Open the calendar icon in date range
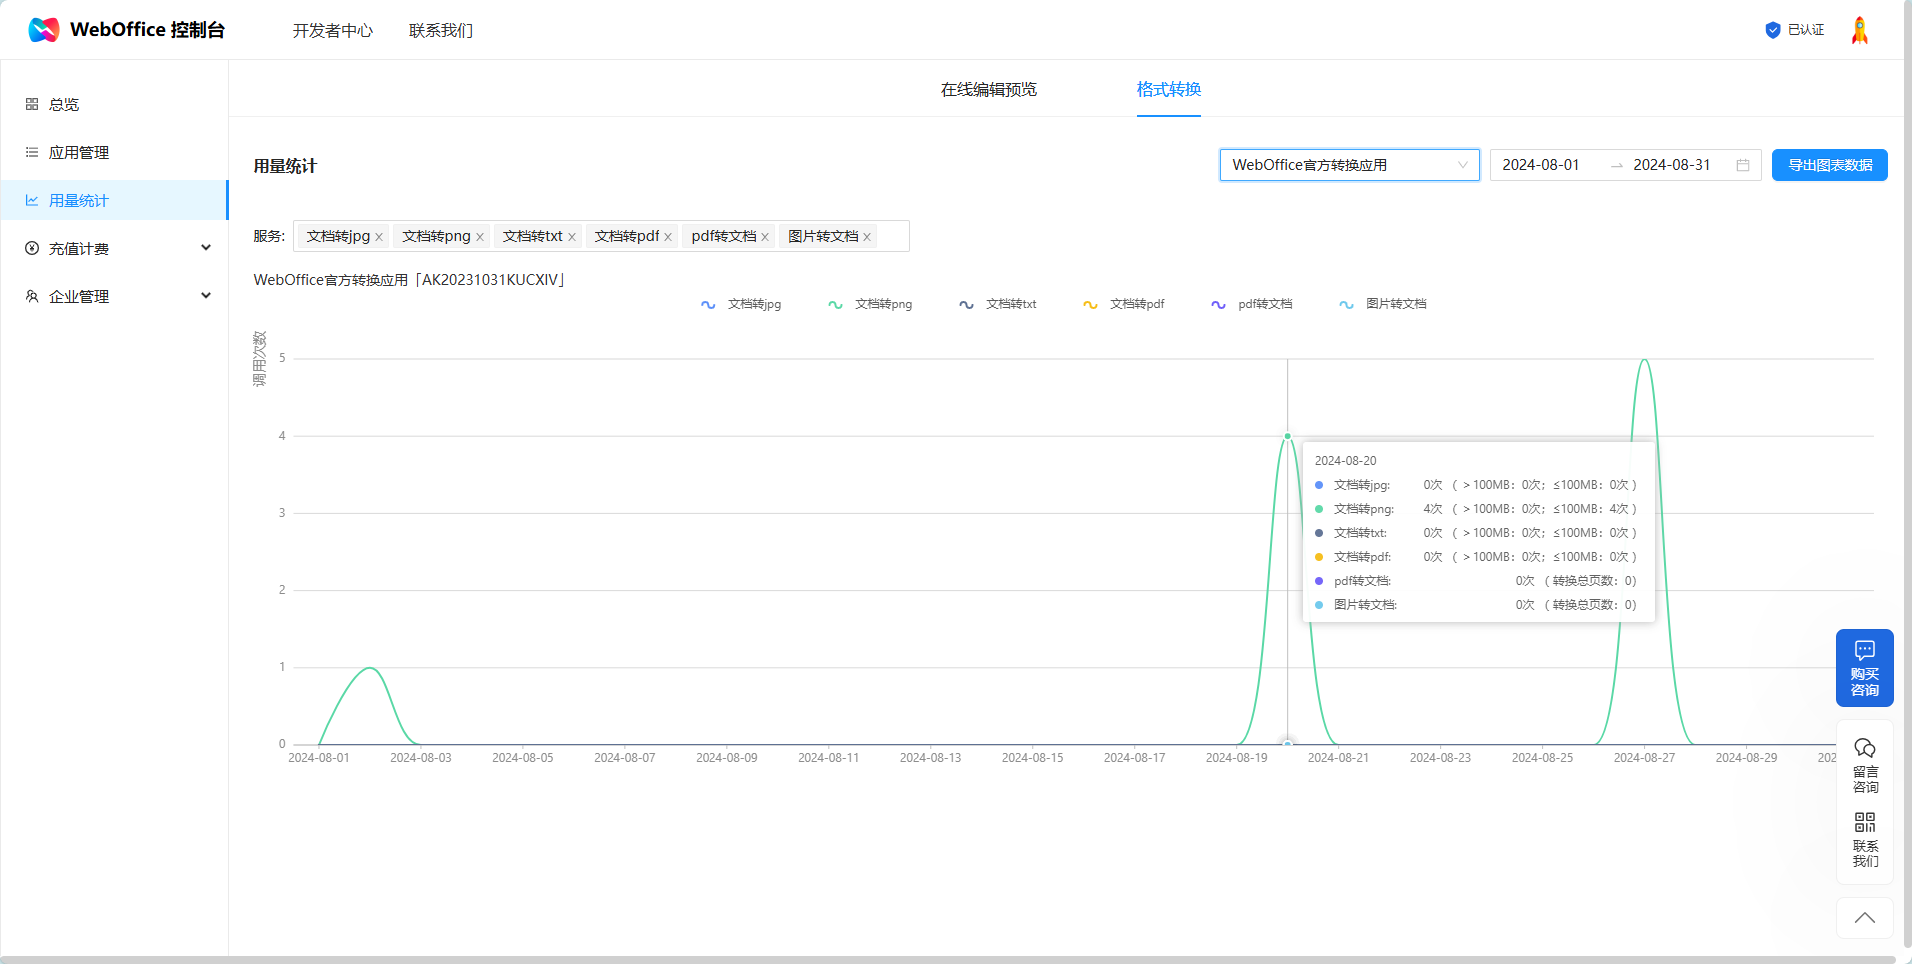1912x964 pixels. (1743, 165)
